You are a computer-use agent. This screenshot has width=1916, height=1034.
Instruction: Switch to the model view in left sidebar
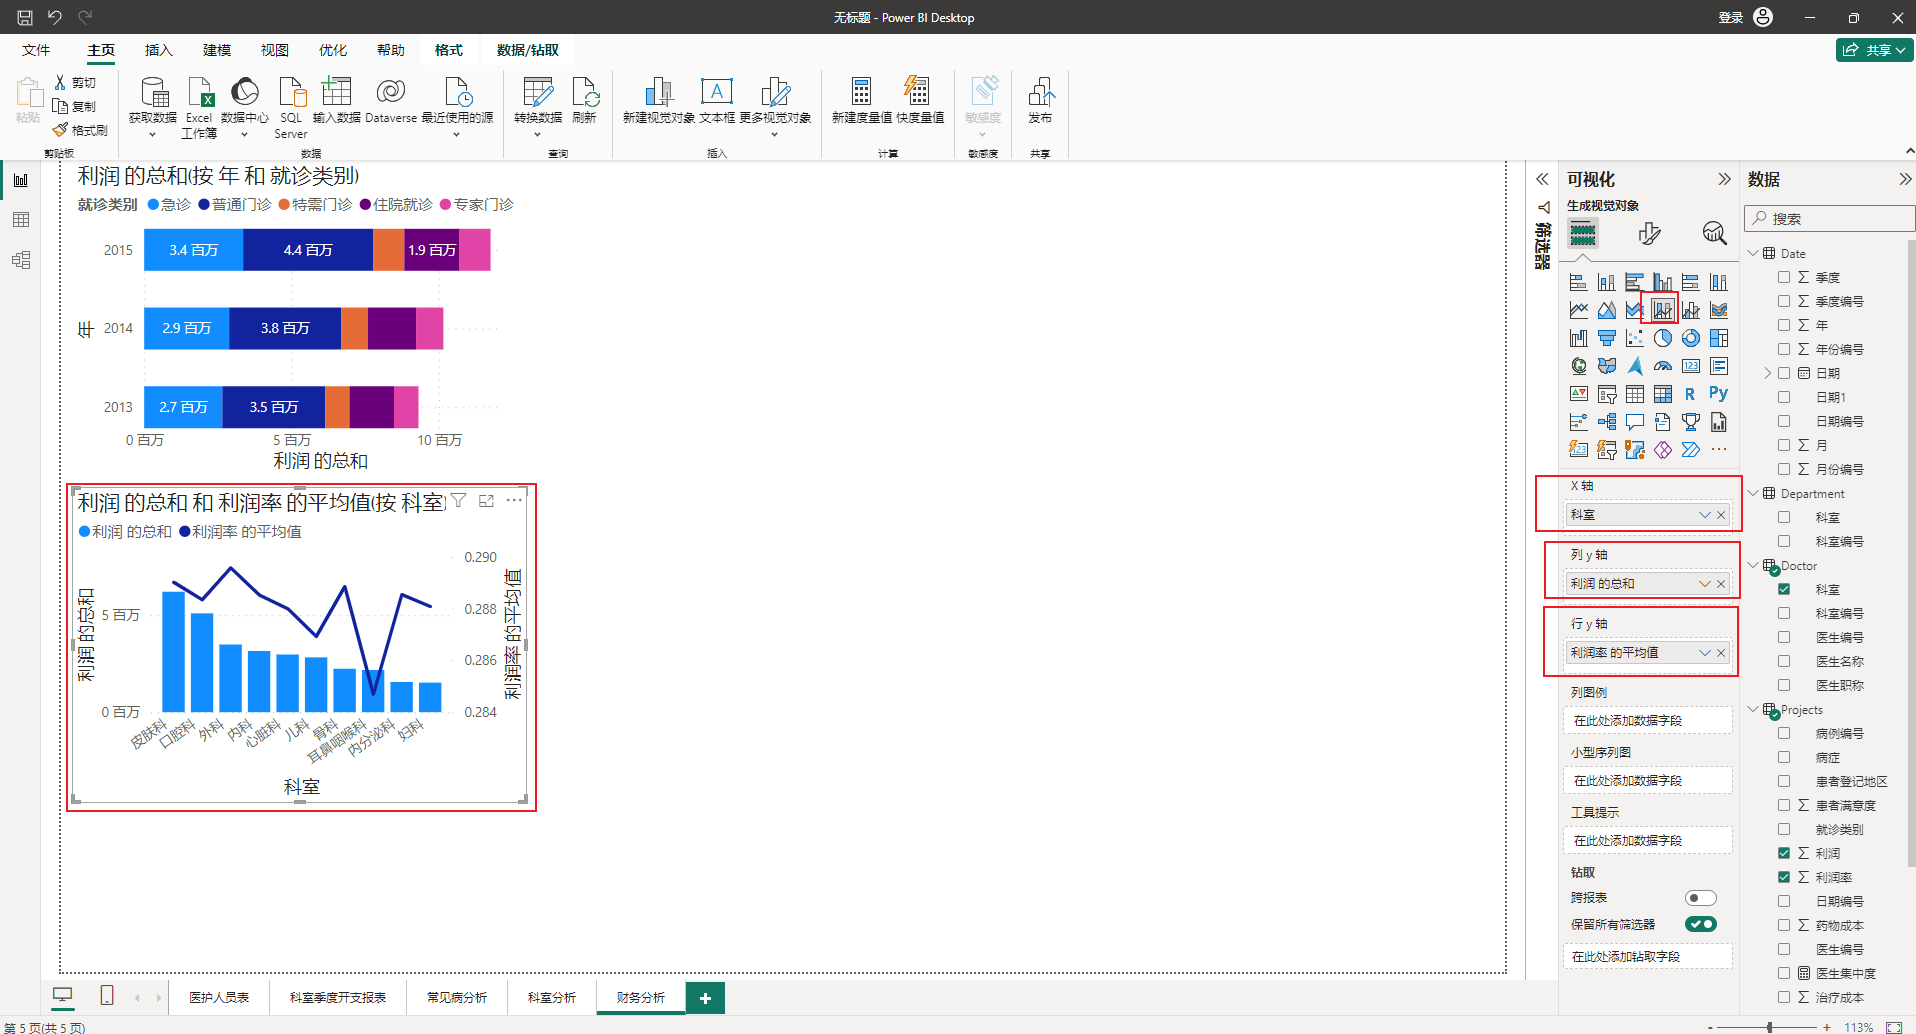click(21, 260)
